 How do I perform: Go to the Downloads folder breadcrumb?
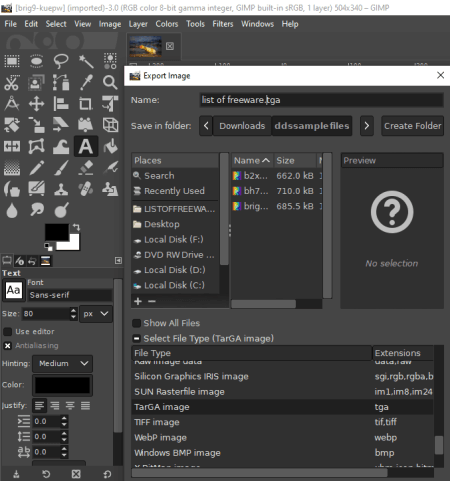(242, 126)
